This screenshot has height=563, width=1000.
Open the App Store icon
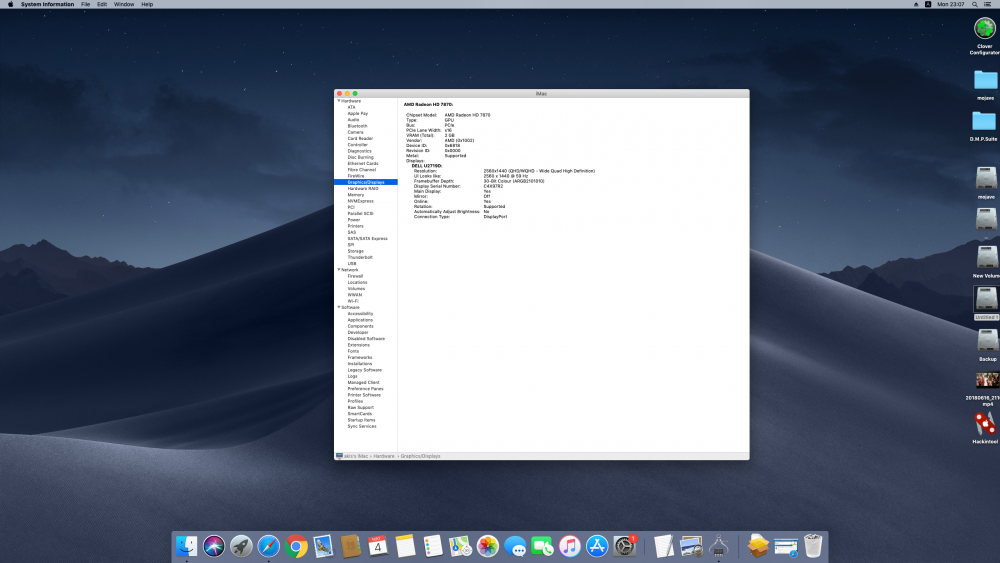pyautogui.click(x=597, y=546)
